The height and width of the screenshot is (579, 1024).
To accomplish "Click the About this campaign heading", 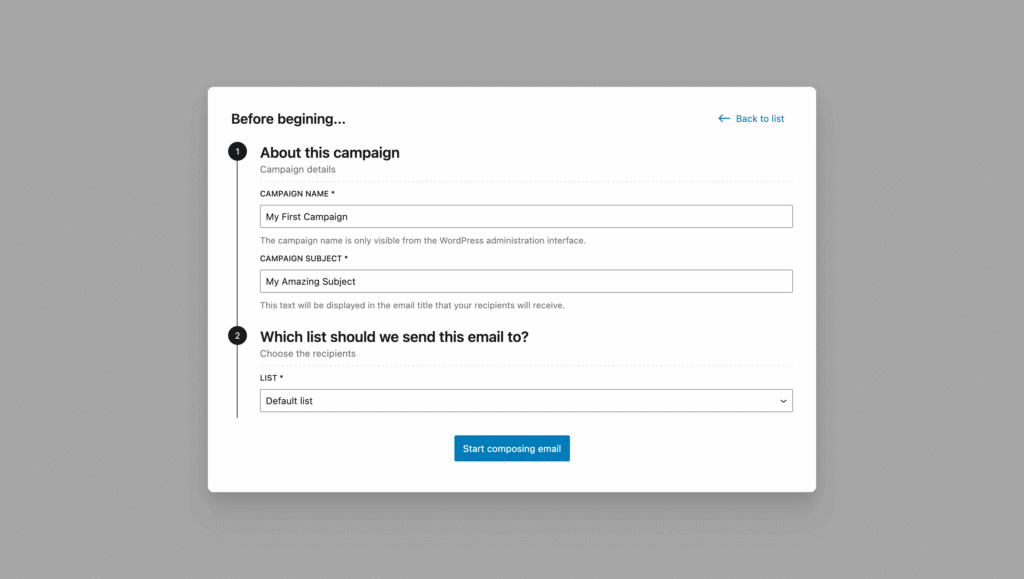I will (x=329, y=153).
